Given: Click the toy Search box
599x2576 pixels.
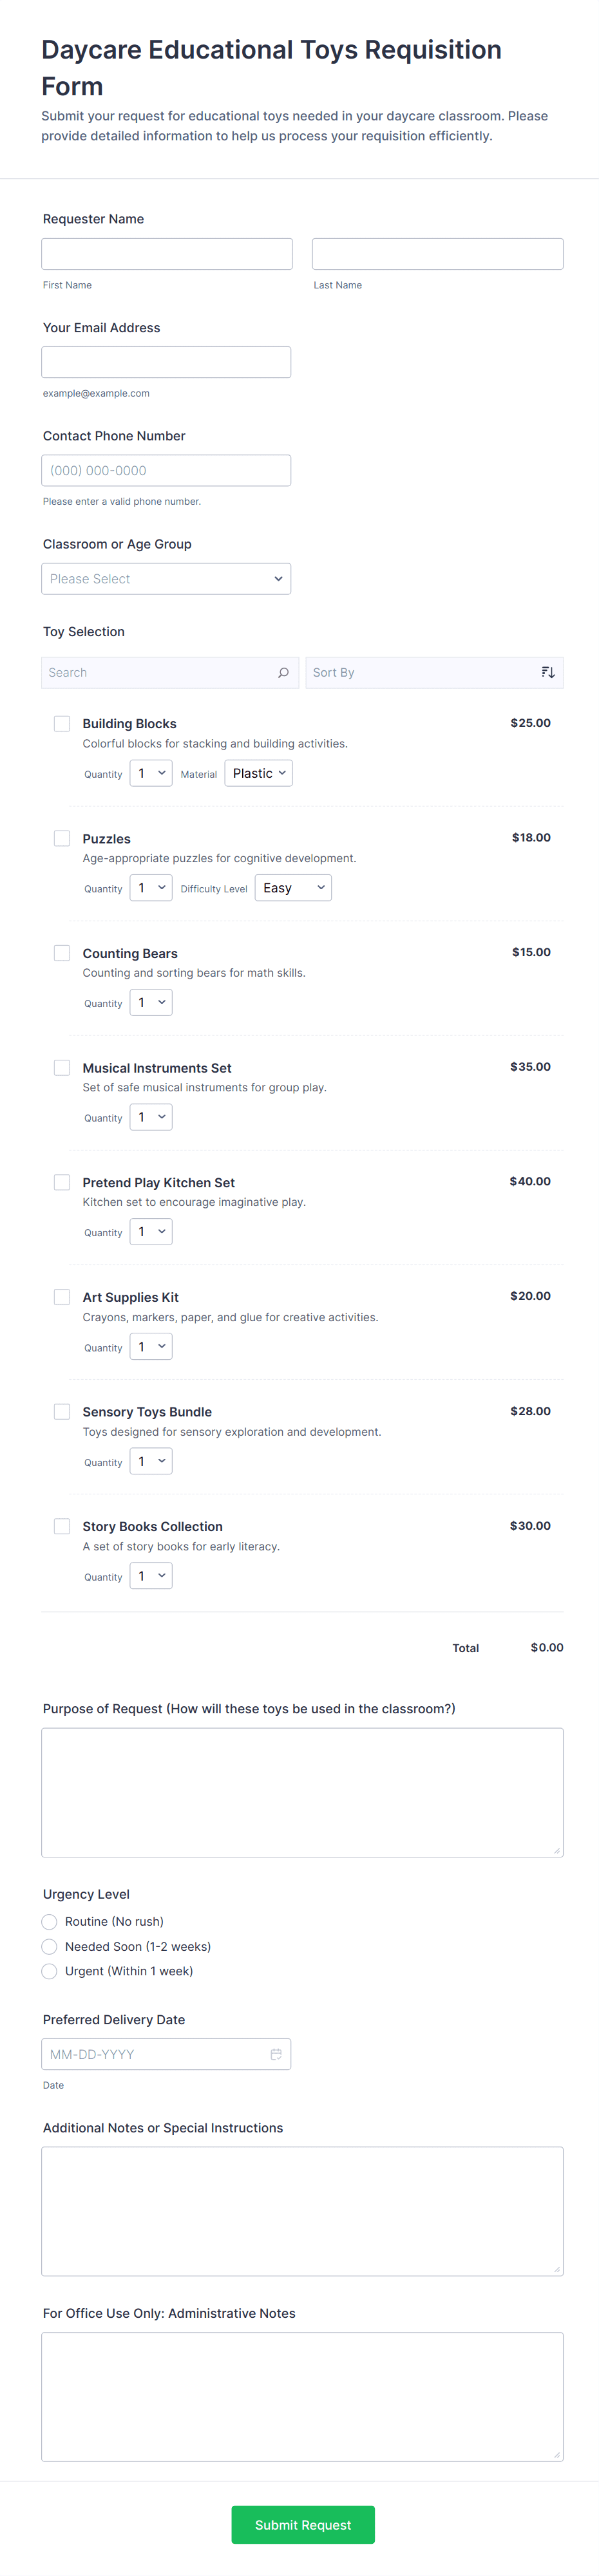Looking at the screenshot, I should point(160,673).
